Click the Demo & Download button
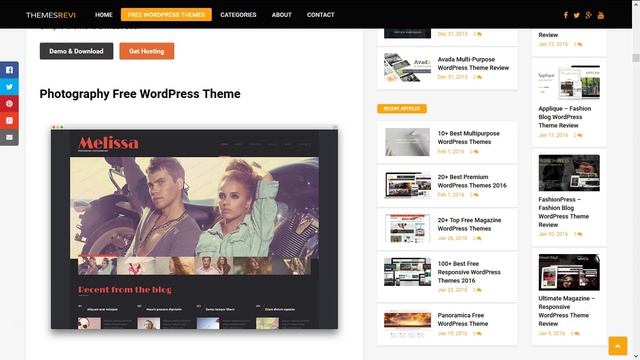The image size is (640, 360). coord(76,51)
